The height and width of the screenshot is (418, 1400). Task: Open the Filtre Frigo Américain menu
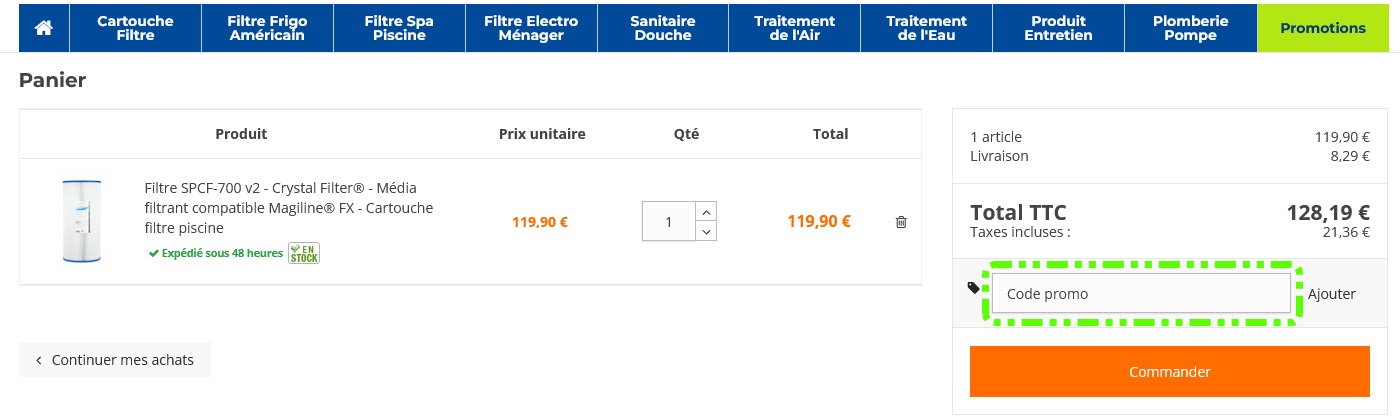(267, 28)
